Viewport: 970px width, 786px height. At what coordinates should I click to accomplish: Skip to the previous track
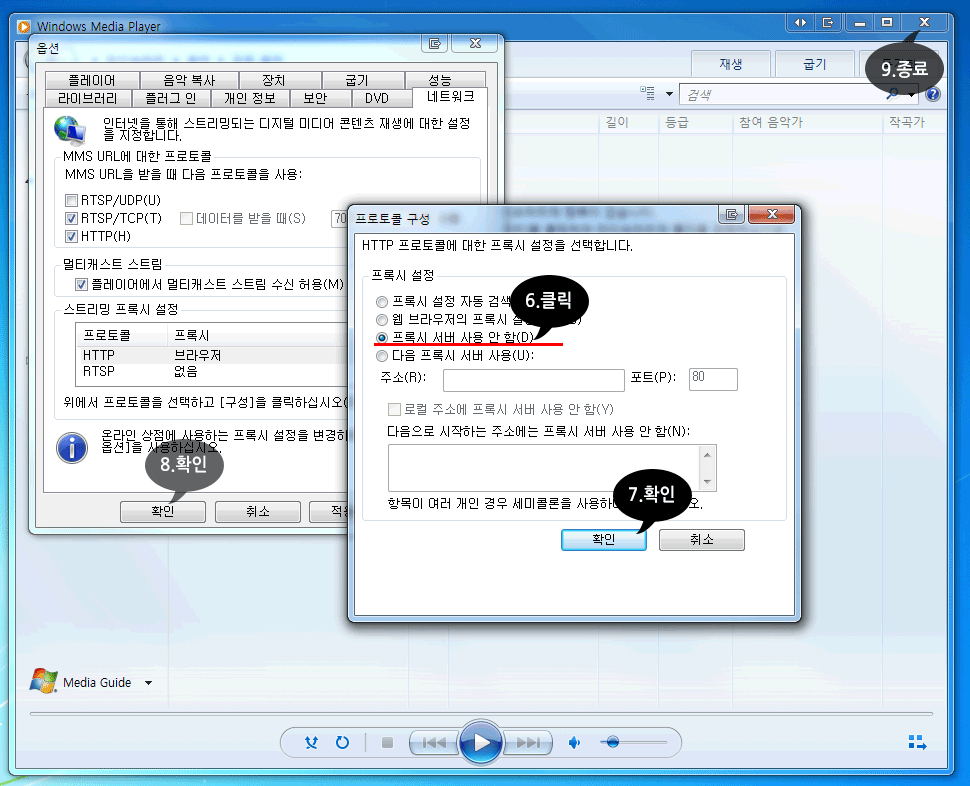[434, 742]
